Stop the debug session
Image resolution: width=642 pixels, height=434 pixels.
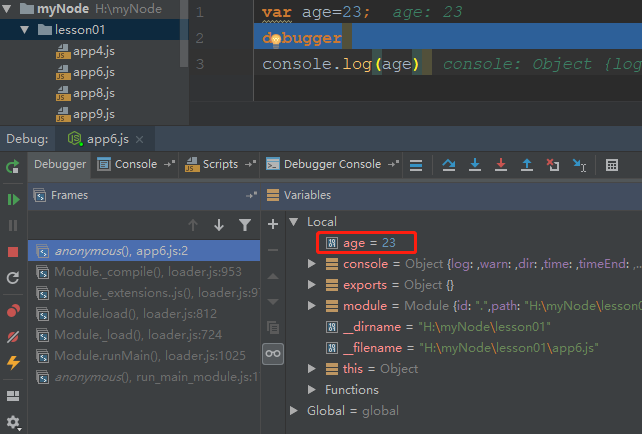13,252
